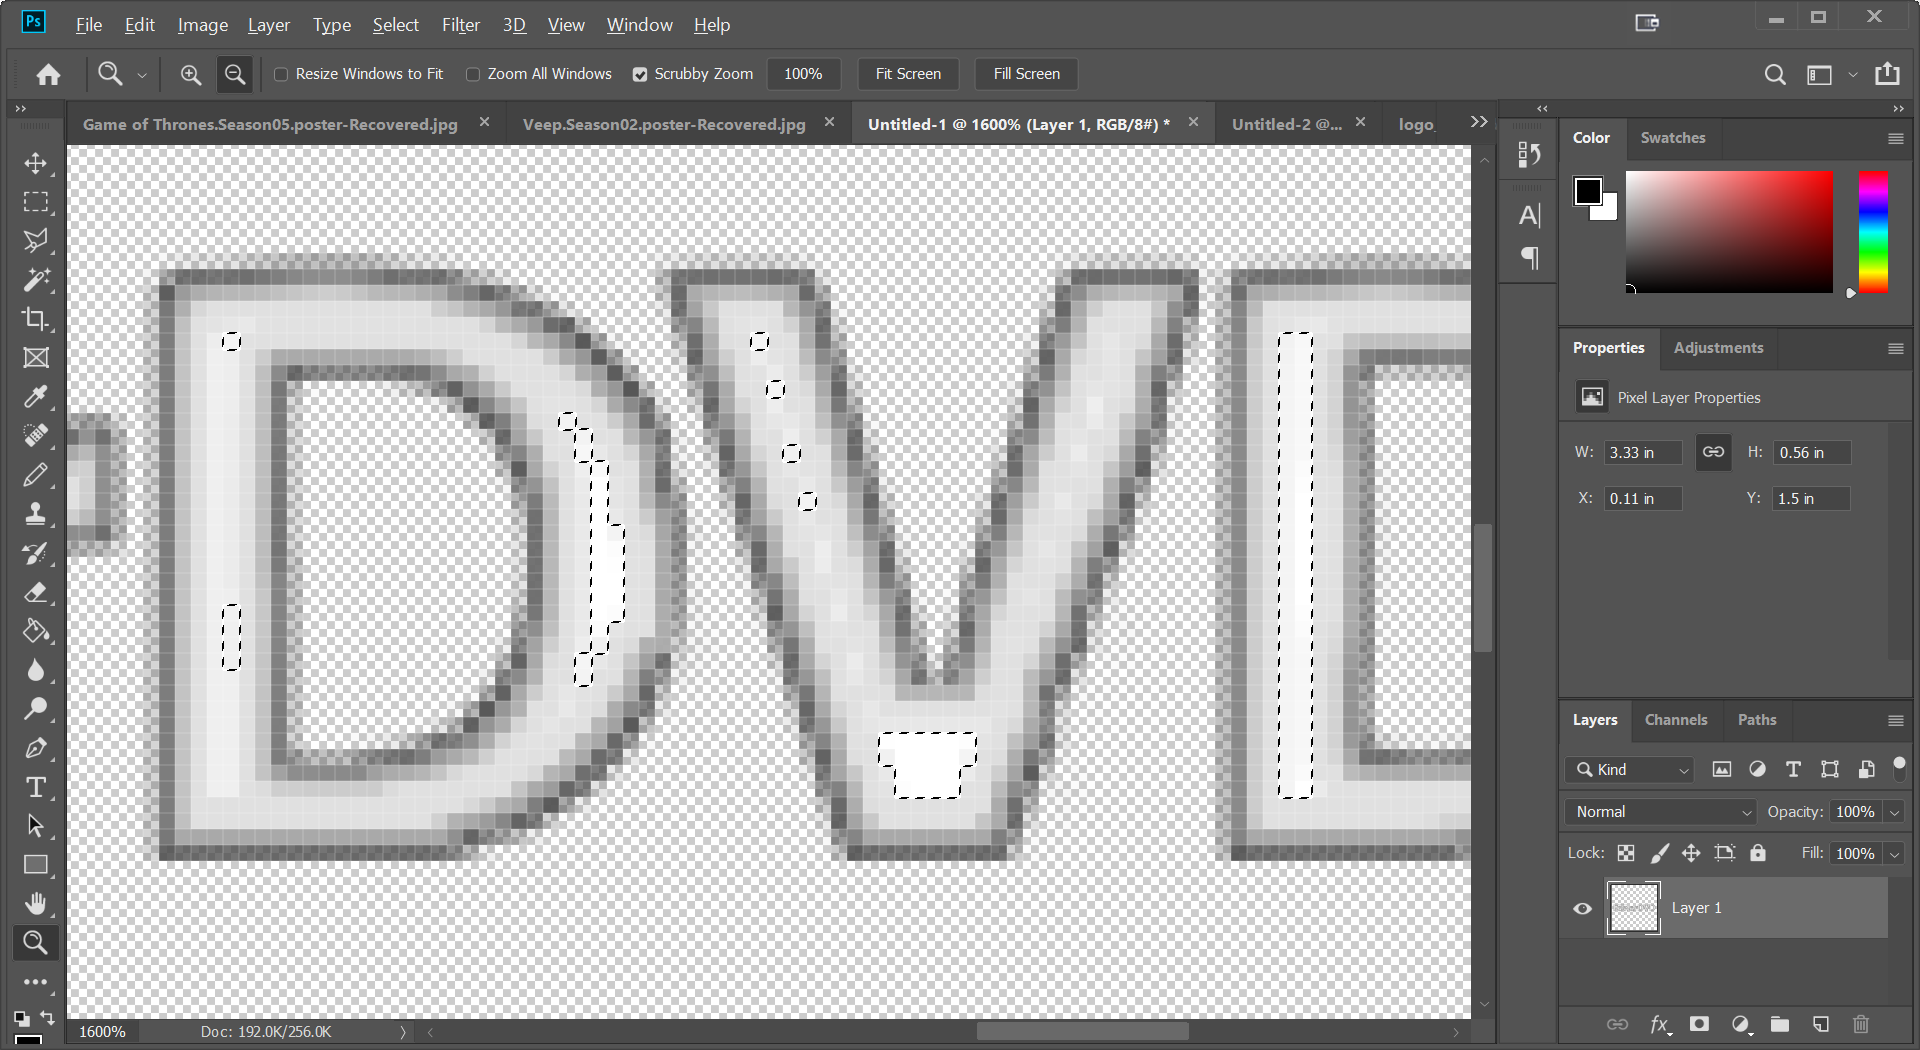Image resolution: width=1920 pixels, height=1050 pixels.
Task: Select the Blur tool
Action: [36, 670]
